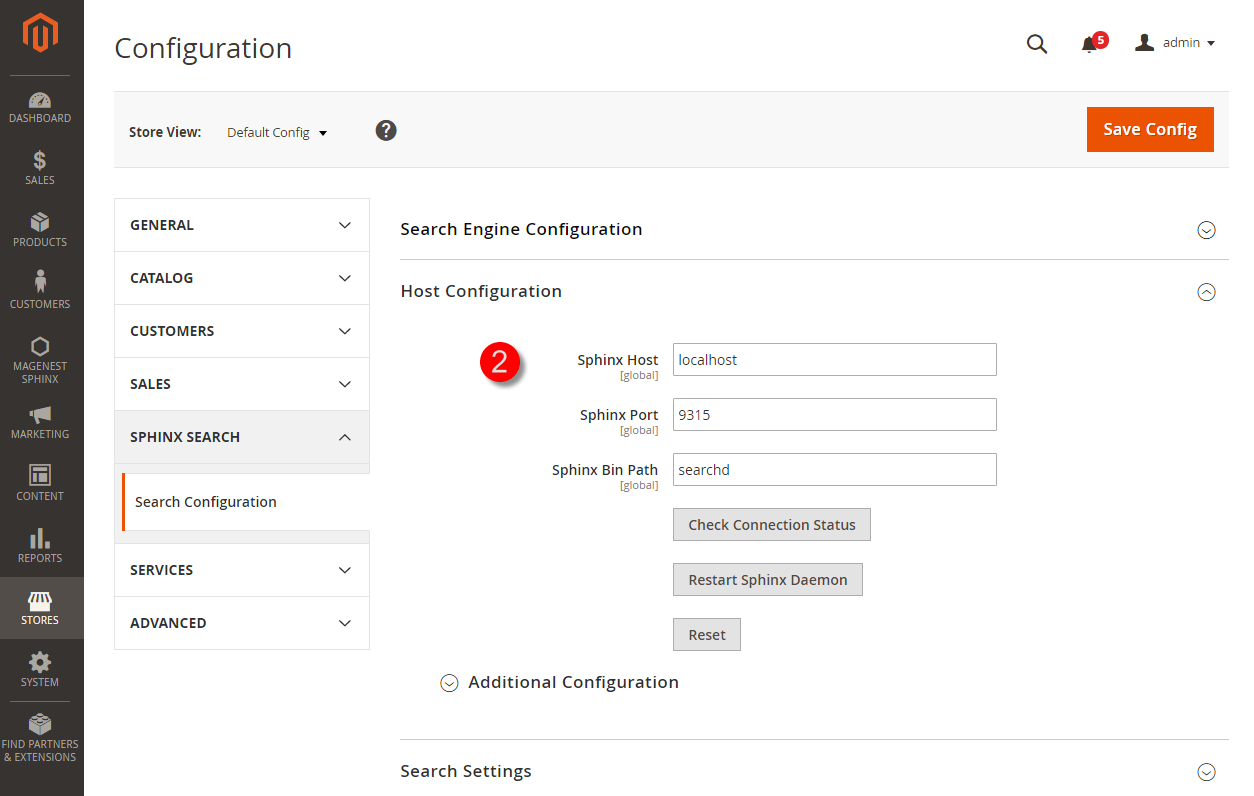Screen dimensions: 1254x796
Task: Select the Sales sidebar icon
Action: (40, 169)
